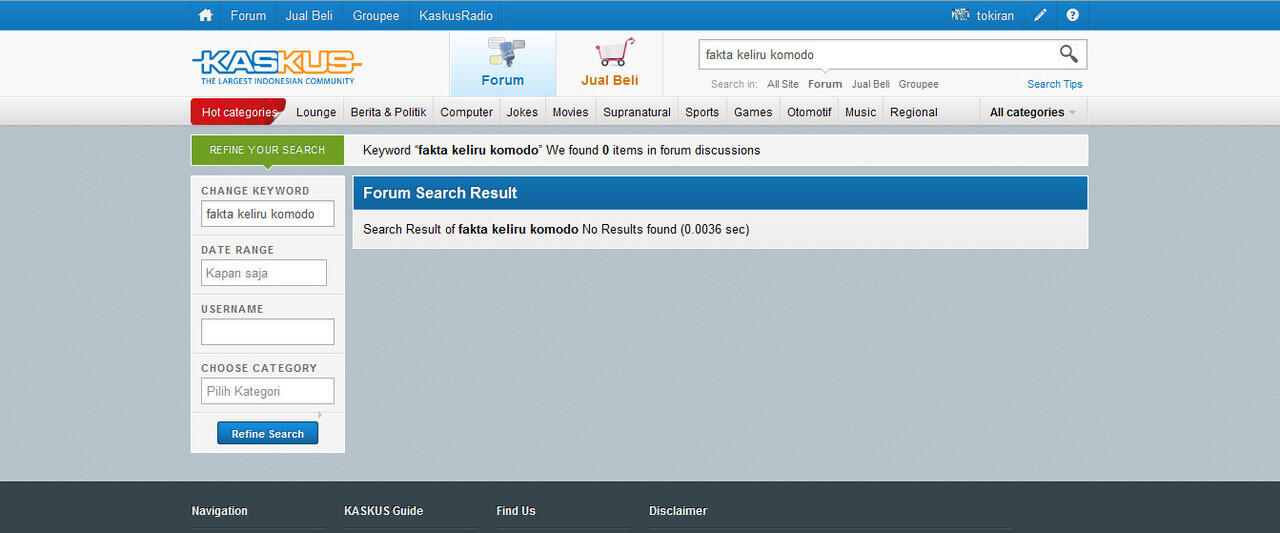
Task: Open the Games category
Action: [x=753, y=112]
